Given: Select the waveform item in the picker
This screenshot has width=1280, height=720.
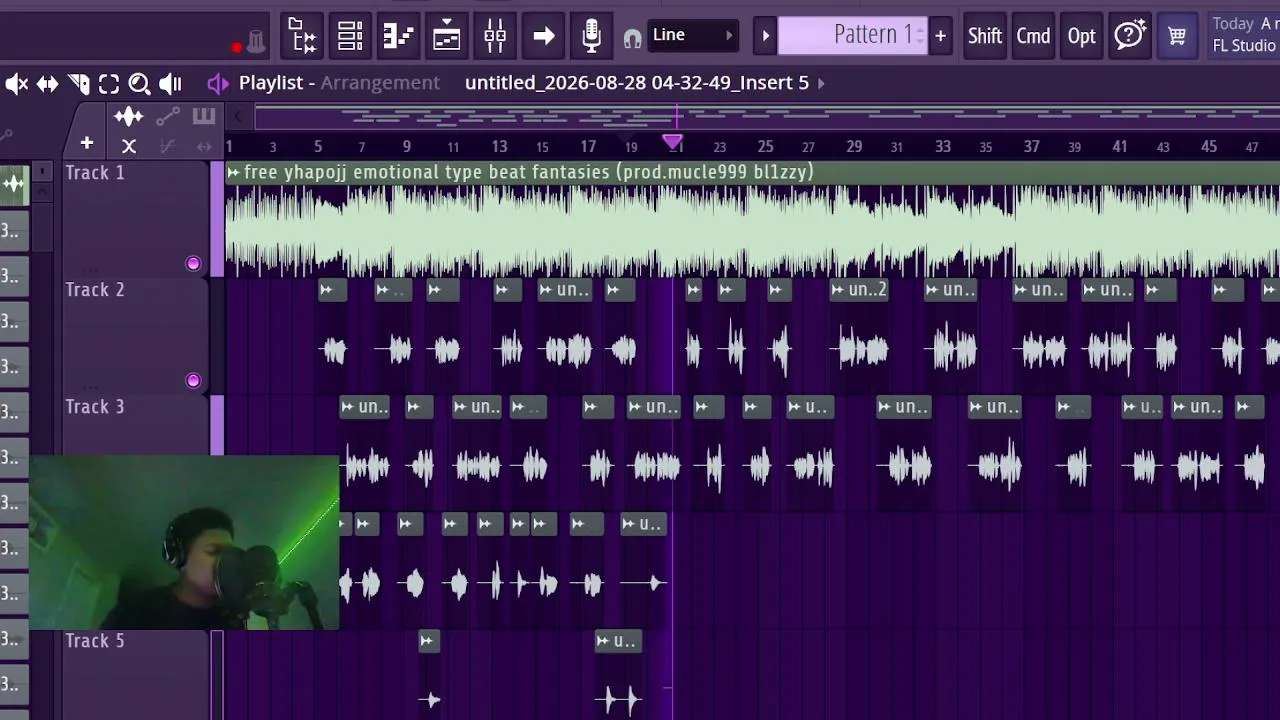Looking at the screenshot, I should pos(14,184).
